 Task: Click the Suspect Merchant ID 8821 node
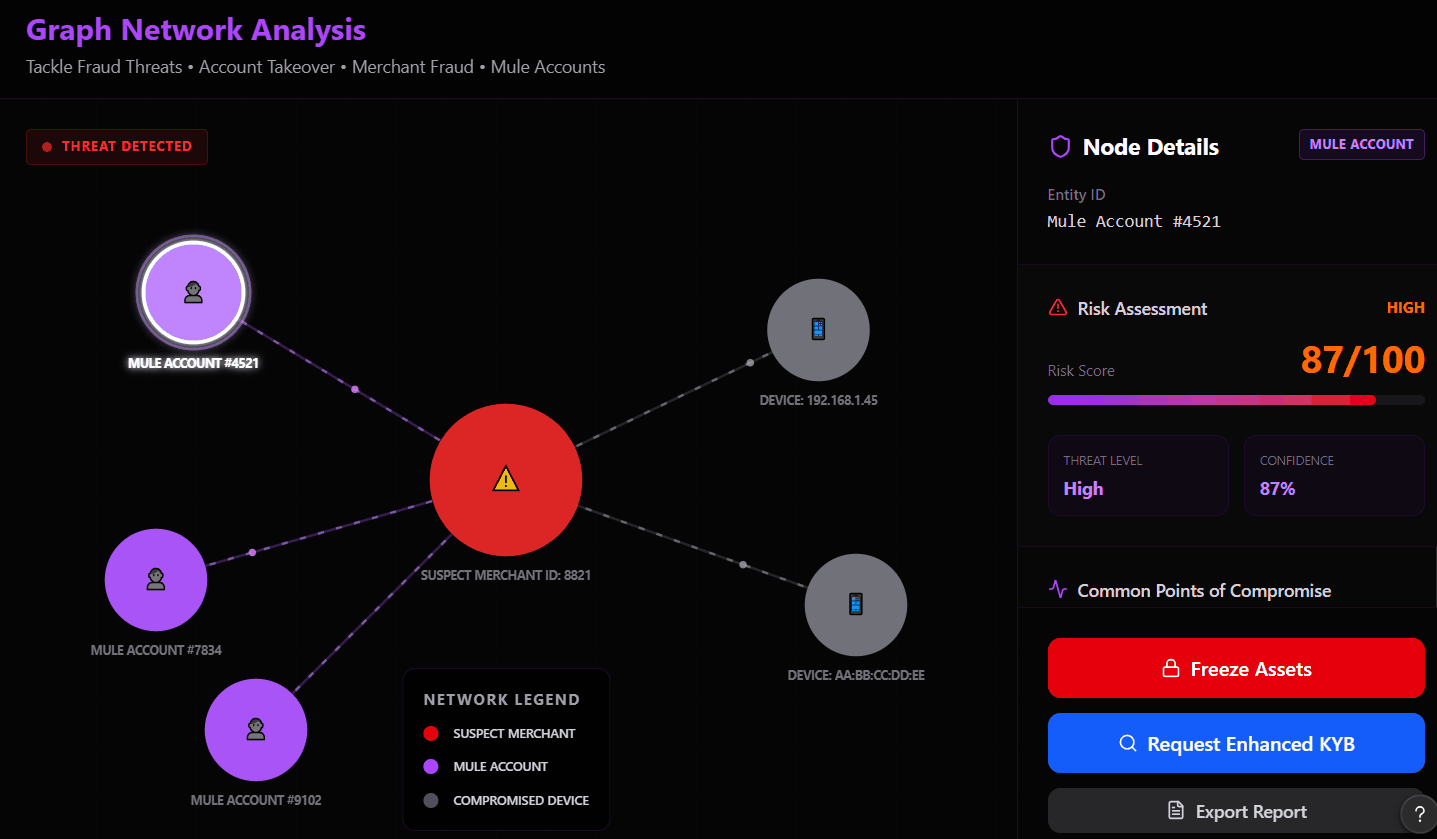(506, 480)
